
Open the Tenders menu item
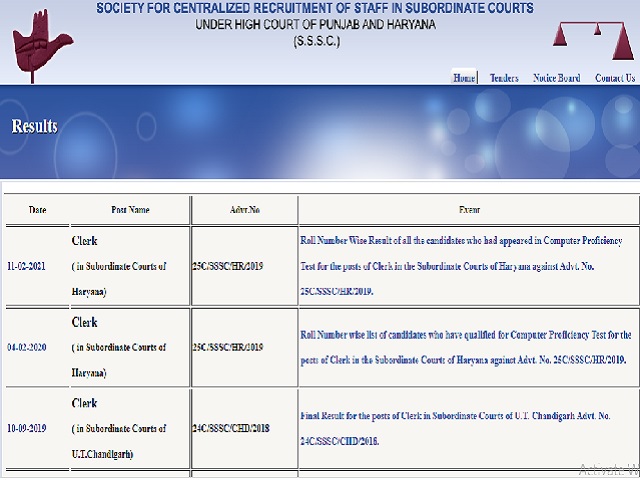[504, 78]
